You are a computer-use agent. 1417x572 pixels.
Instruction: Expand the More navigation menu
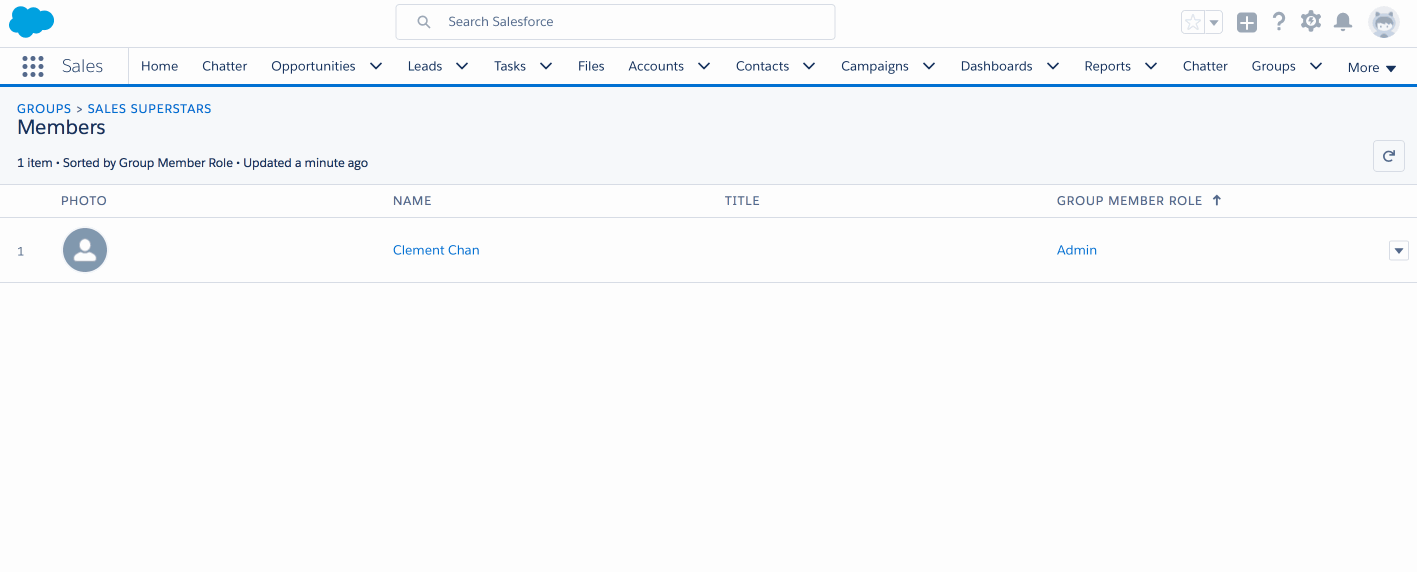coord(1371,67)
